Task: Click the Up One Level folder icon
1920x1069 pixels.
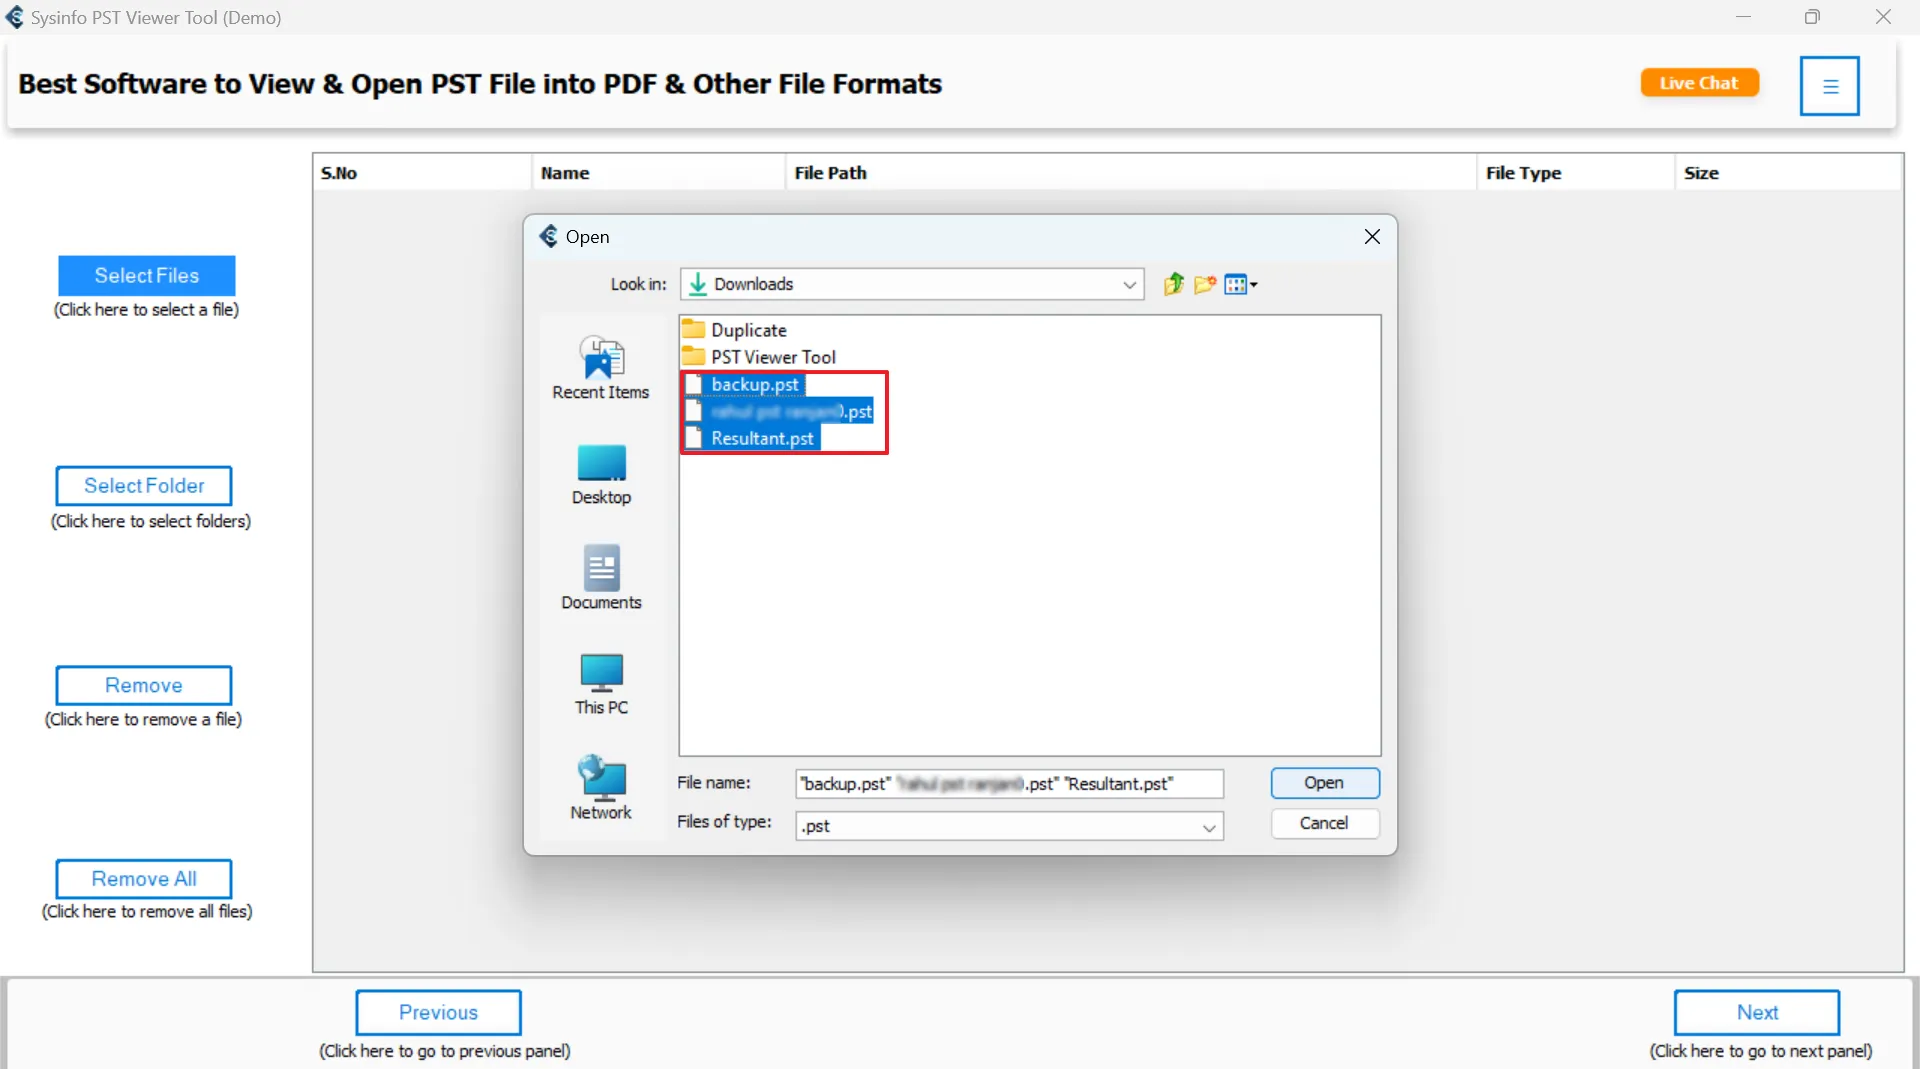Action: [x=1173, y=284]
